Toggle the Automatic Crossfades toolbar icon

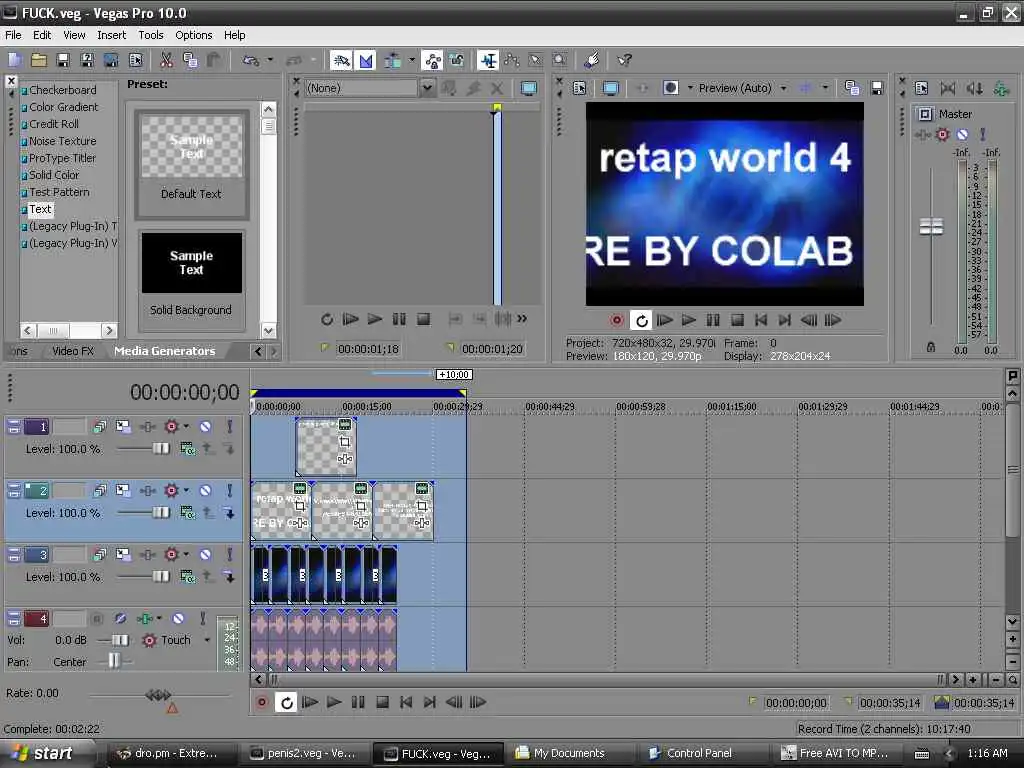(366, 60)
